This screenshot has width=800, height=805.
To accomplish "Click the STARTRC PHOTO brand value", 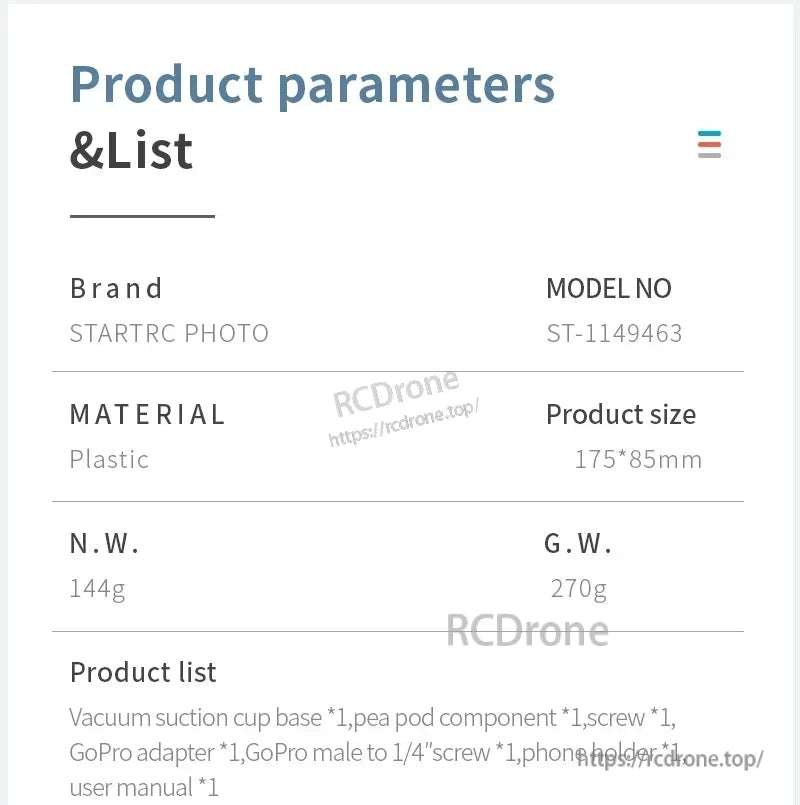I will click(169, 333).
